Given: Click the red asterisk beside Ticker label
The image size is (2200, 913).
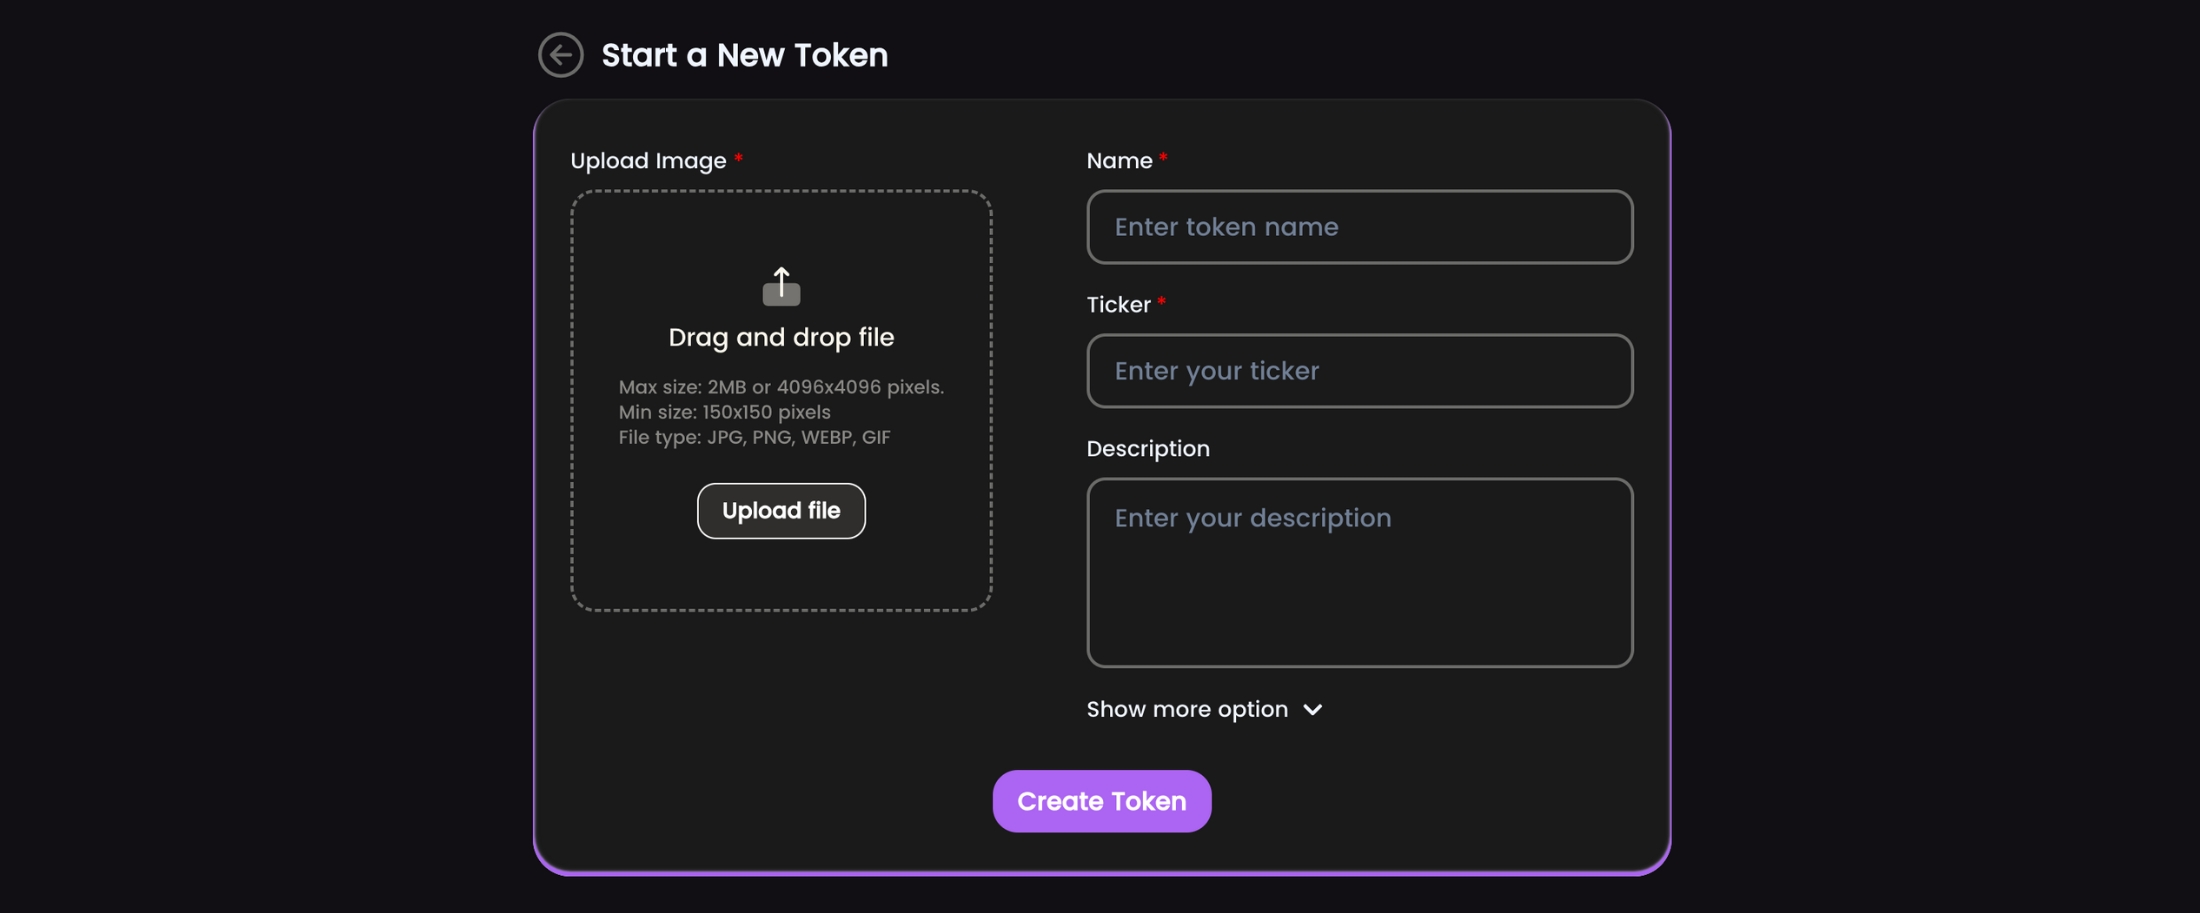Looking at the screenshot, I should click(1161, 302).
